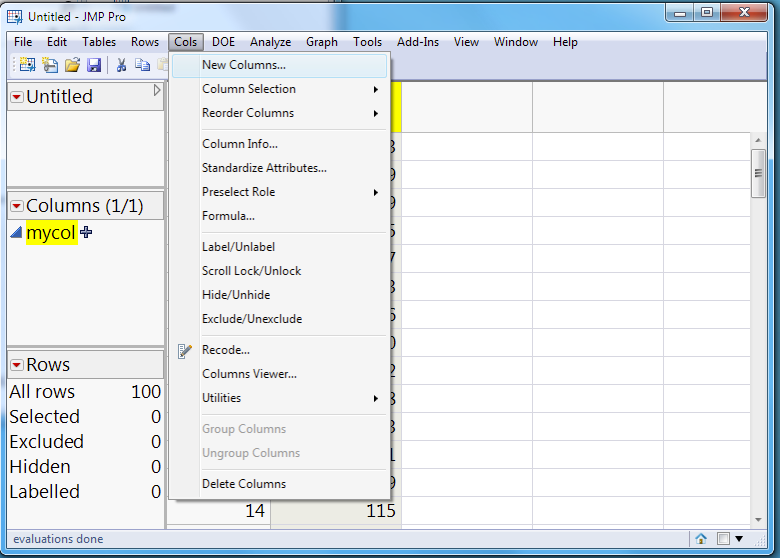This screenshot has height=558, width=780.
Task: Open the Columns panel red triangle menu
Action: coord(16,205)
